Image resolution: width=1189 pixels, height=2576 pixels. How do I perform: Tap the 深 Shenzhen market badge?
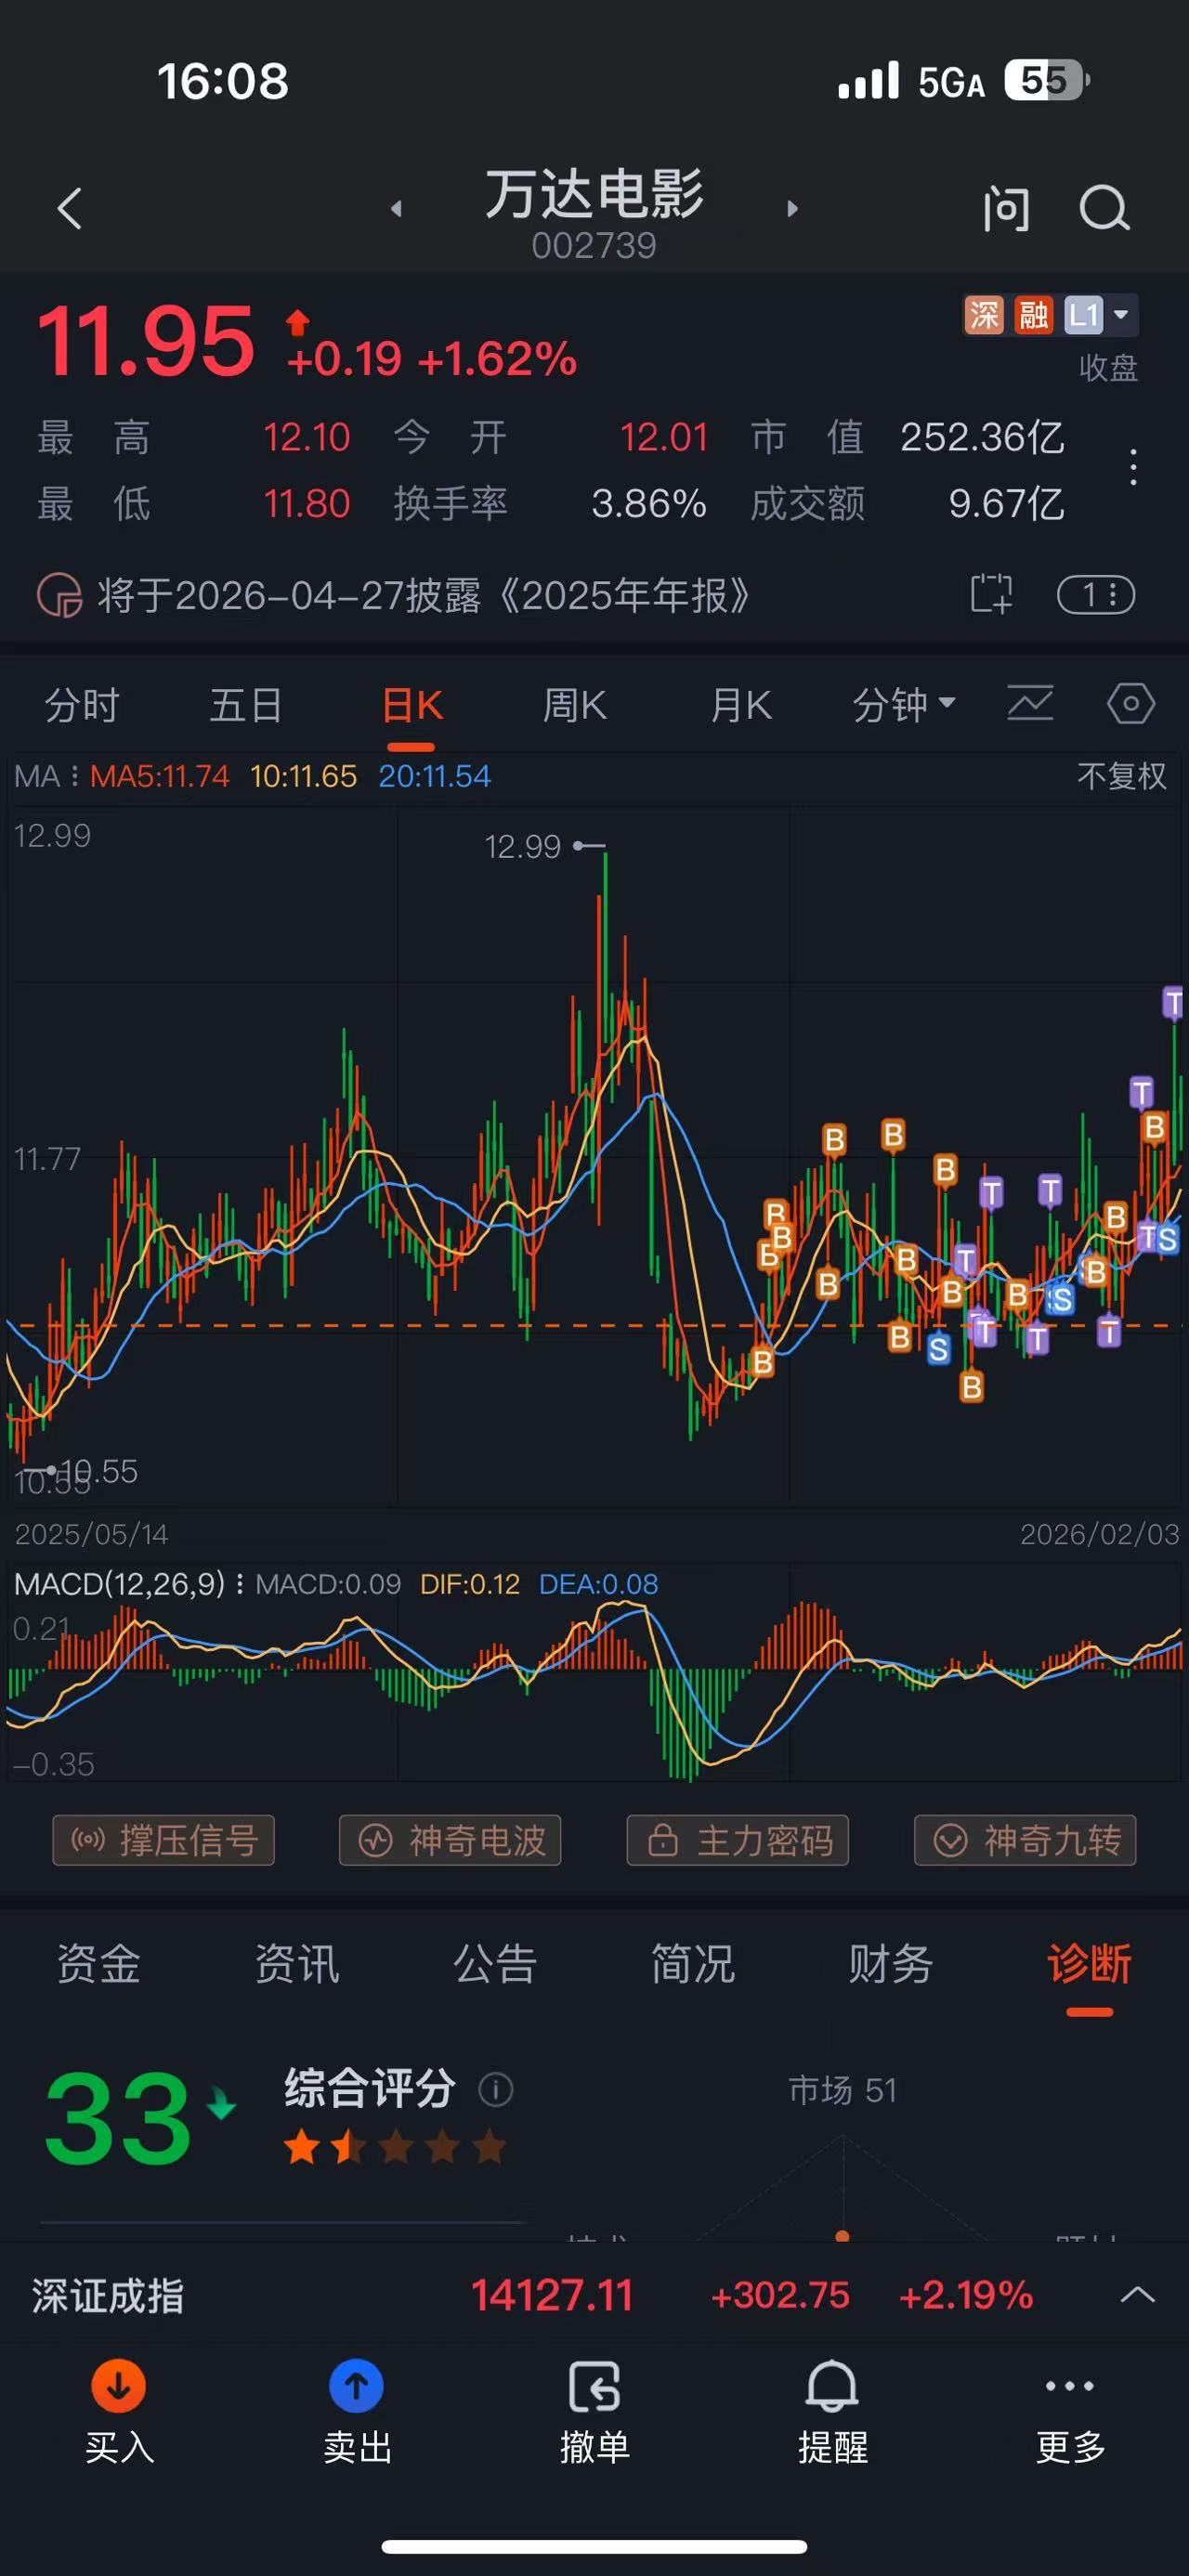(984, 316)
